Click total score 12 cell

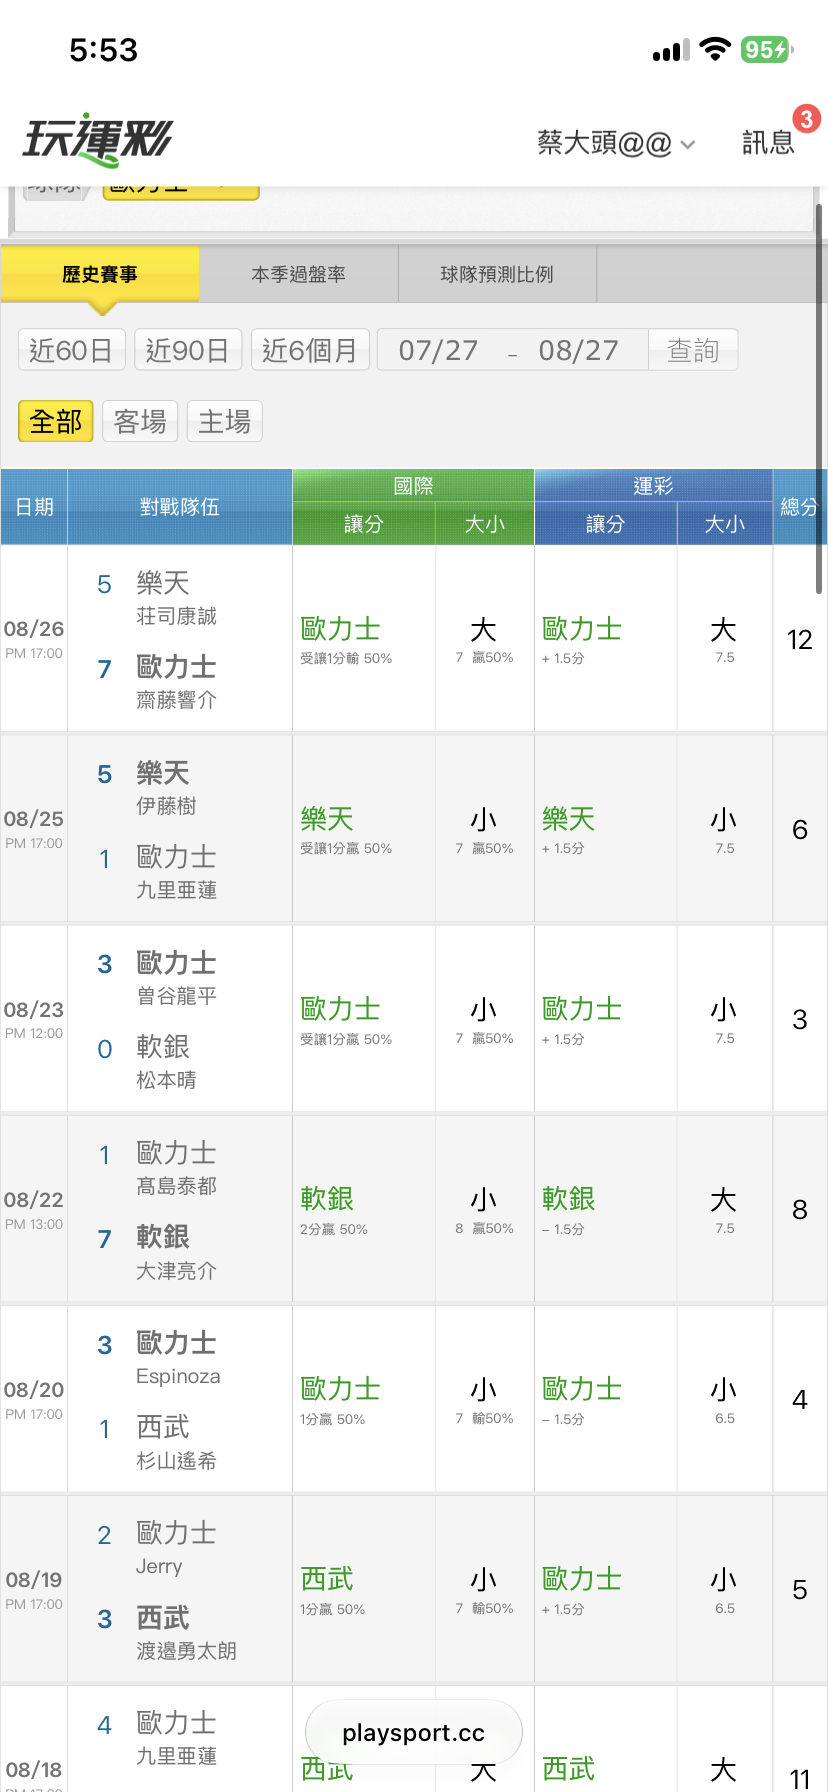799,639
